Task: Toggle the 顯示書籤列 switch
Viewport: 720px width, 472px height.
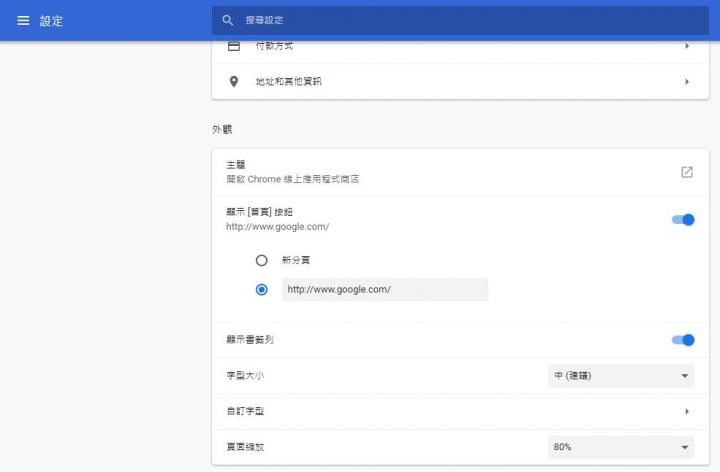Action: tap(683, 340)
